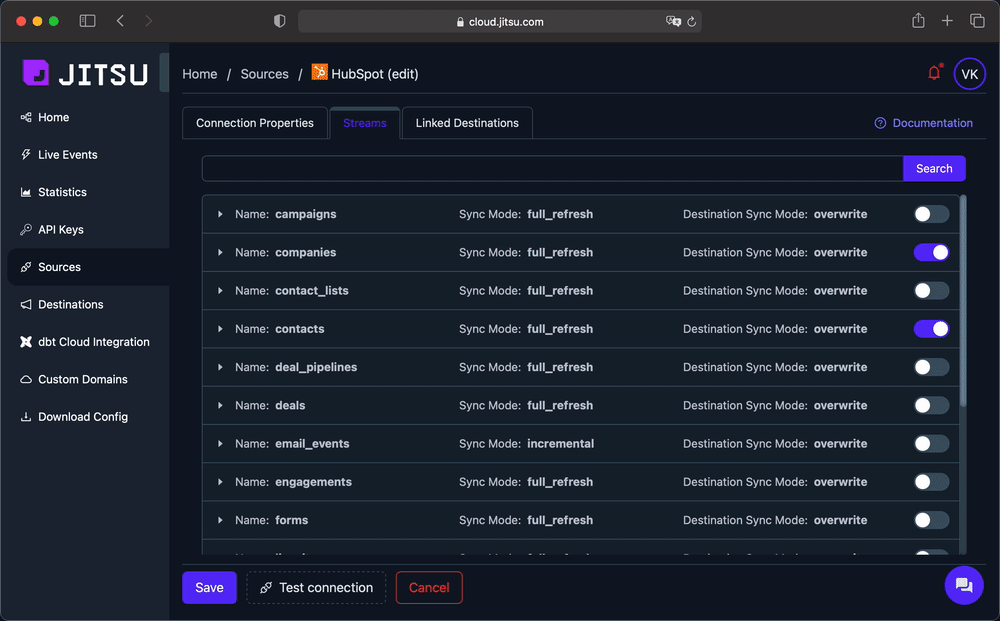Open Live Events from the sidebar
The width and height of the screenshot is (1000, 621).
(69, 154)
